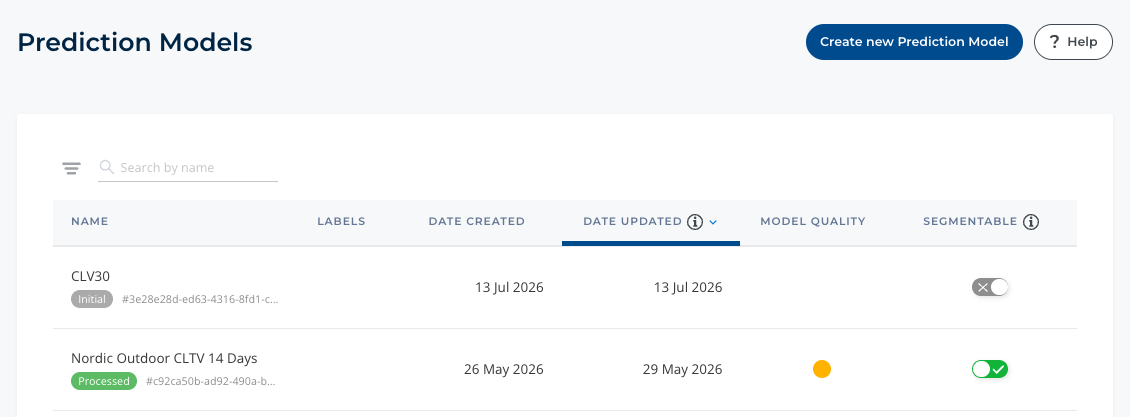Click the Labels column header
Screen dimensions: 1130x417
pyautogui.click(x=342, y=222)
